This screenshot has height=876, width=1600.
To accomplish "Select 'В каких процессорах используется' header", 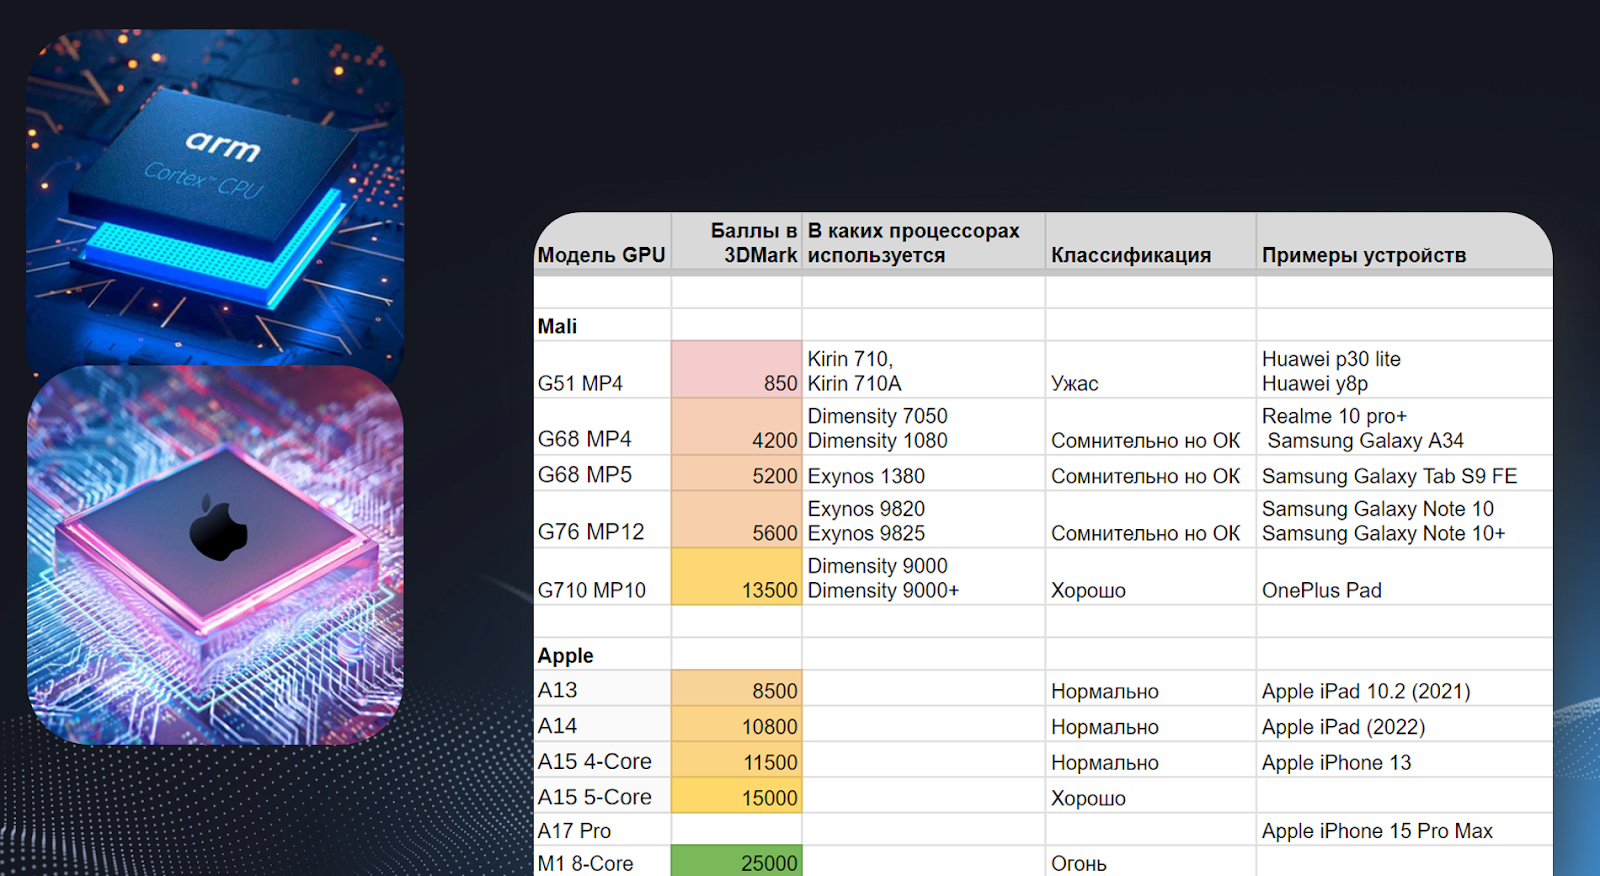I will [x=923, y=242].
